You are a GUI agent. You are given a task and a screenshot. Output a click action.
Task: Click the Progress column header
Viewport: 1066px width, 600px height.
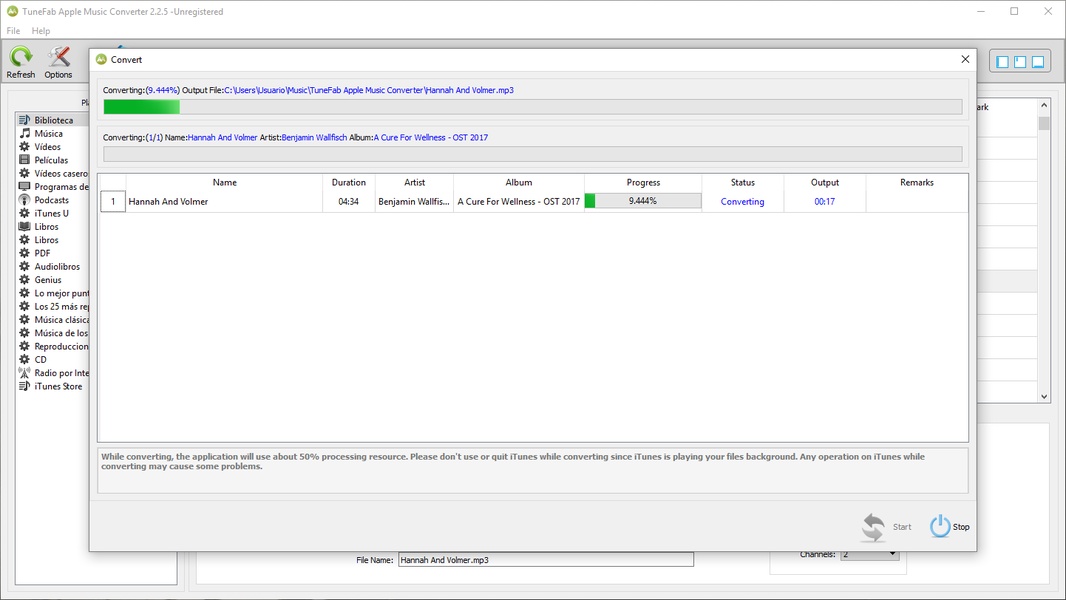point(643,182)
